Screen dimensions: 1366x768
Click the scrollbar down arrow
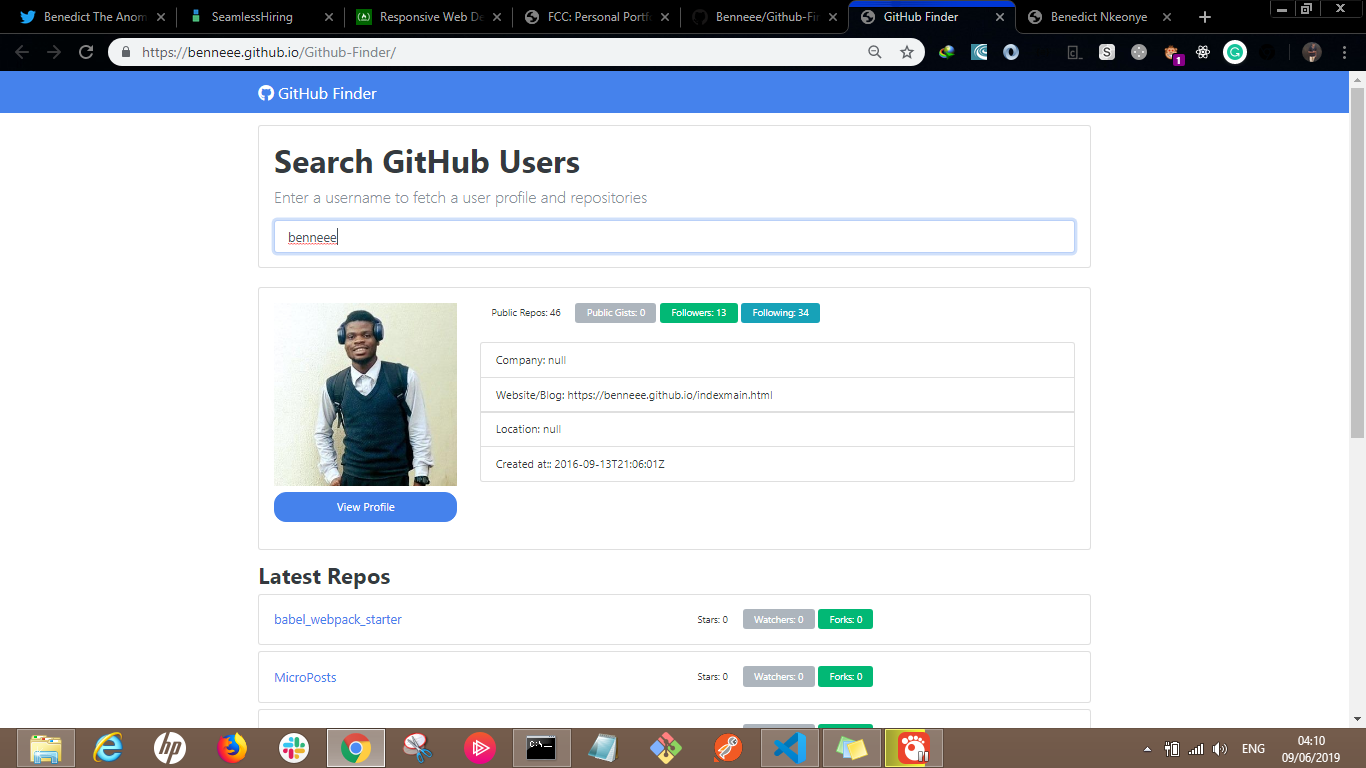click(x=1357, y=718)
